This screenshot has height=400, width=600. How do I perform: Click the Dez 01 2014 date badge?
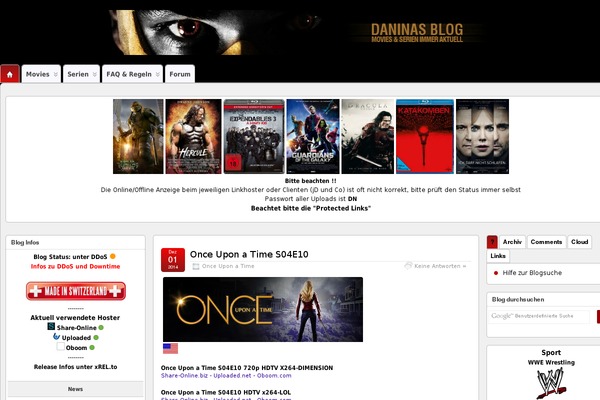pos(173,260)
